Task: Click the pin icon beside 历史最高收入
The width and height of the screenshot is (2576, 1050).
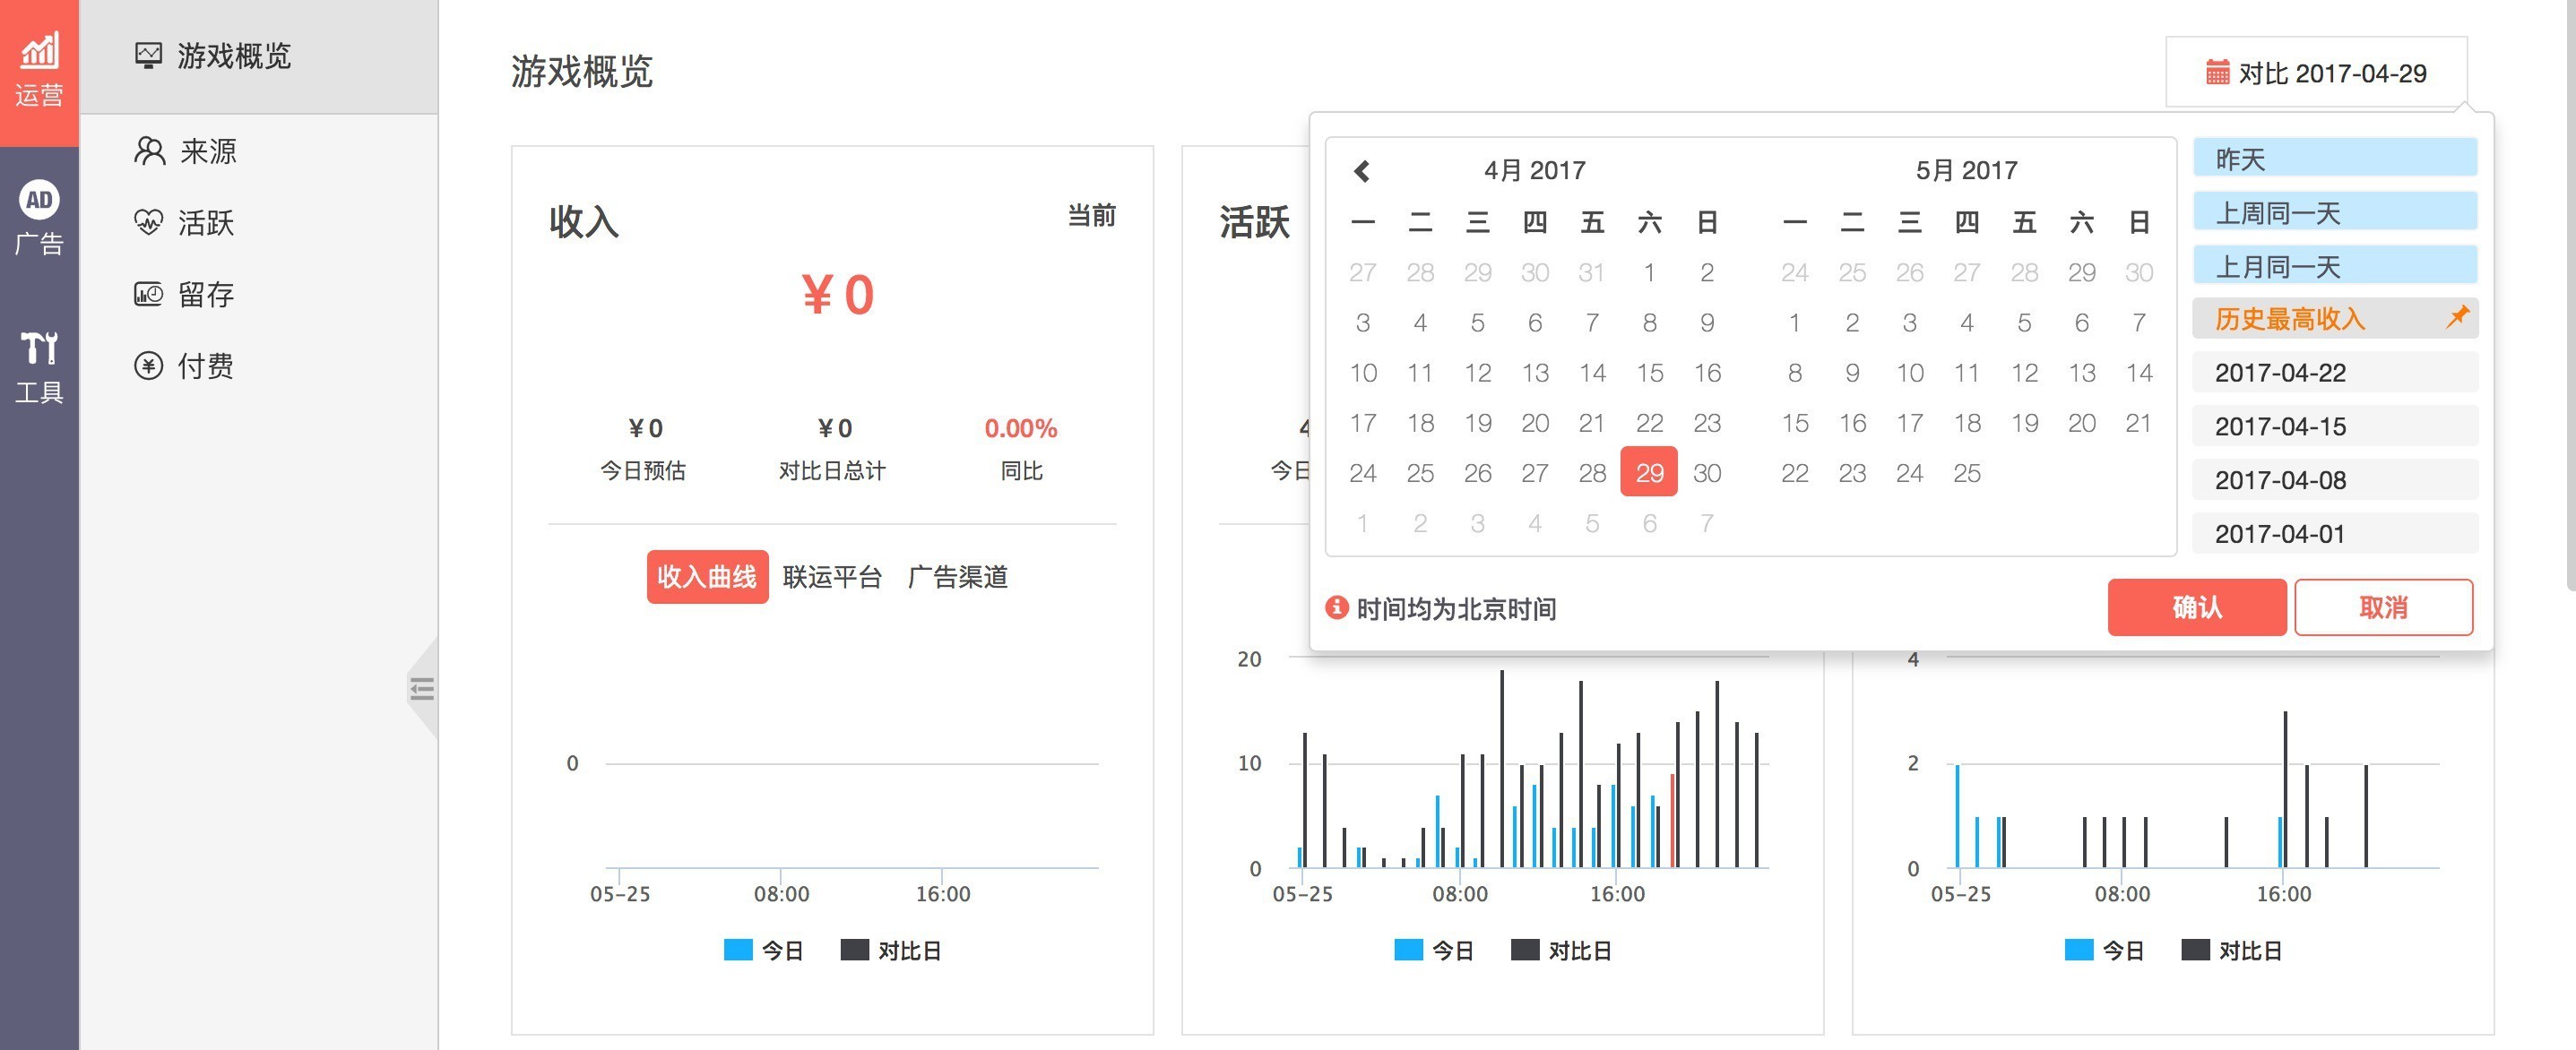Action: 2456,317
